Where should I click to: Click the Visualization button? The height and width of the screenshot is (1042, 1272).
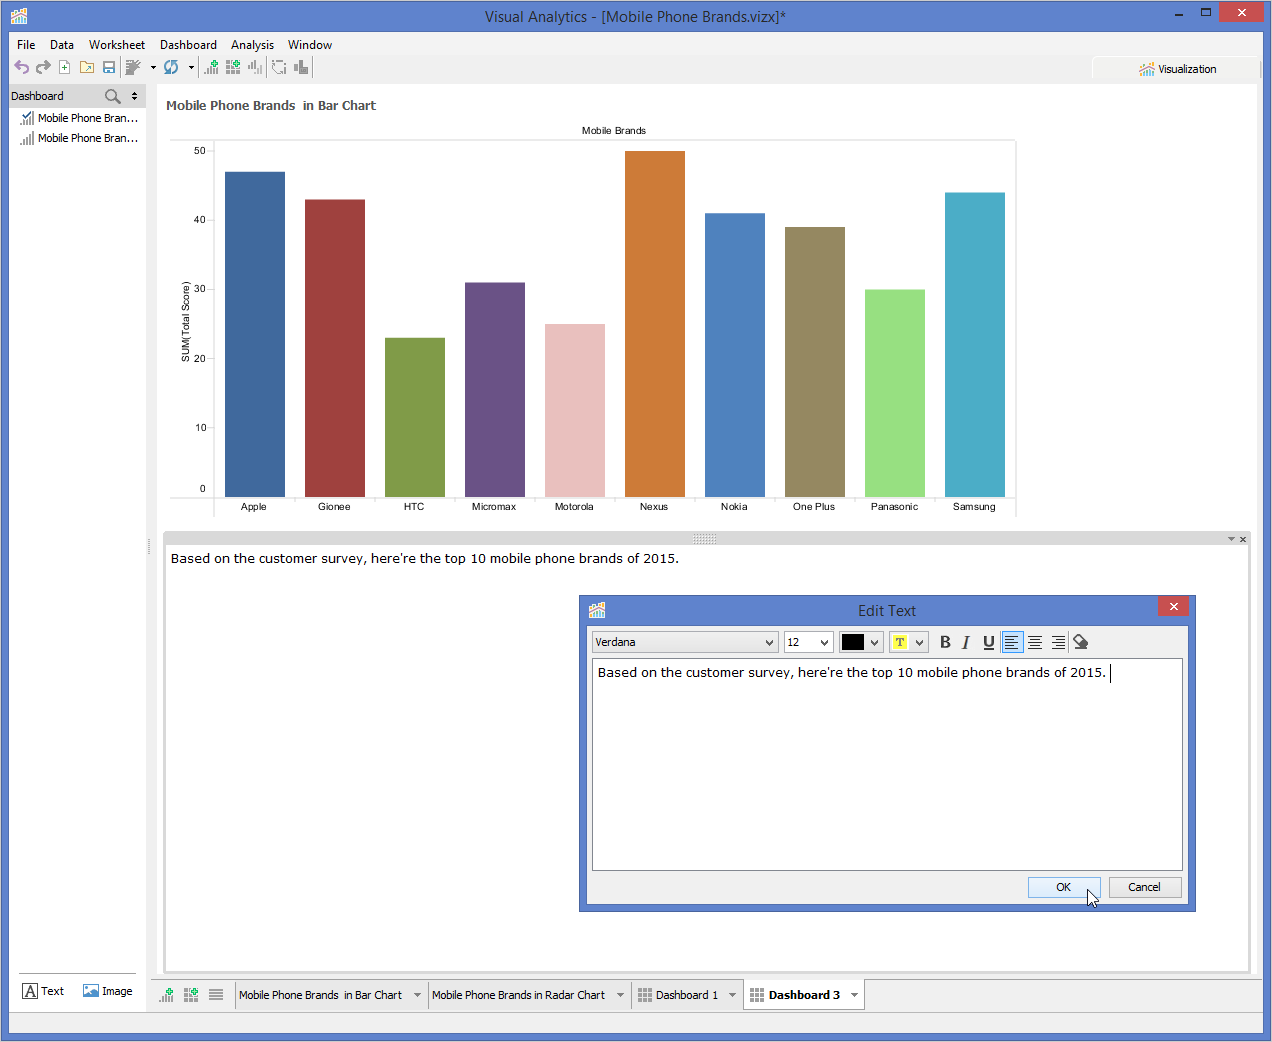pos(1177,69)
